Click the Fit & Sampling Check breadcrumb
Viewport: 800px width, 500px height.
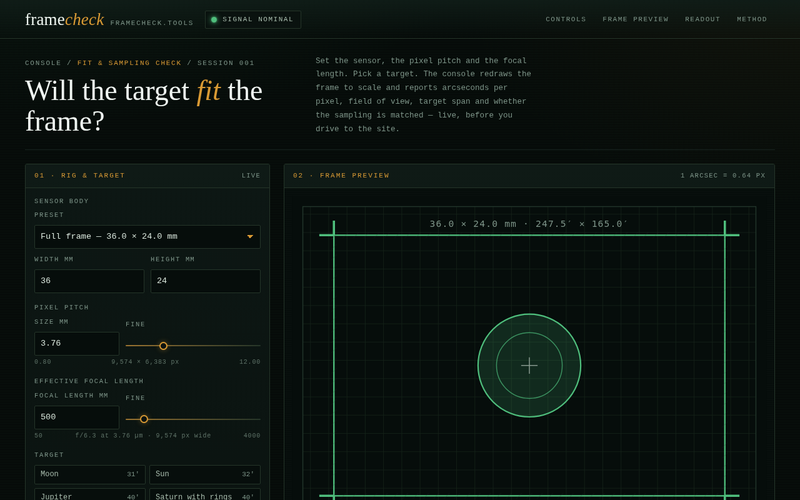[129, 63]
